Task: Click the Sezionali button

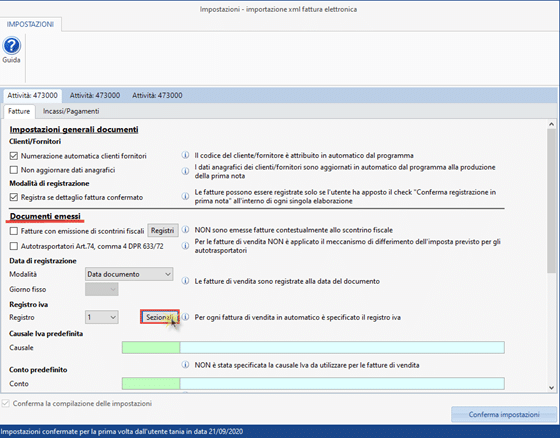Action: tap(160, 317)
